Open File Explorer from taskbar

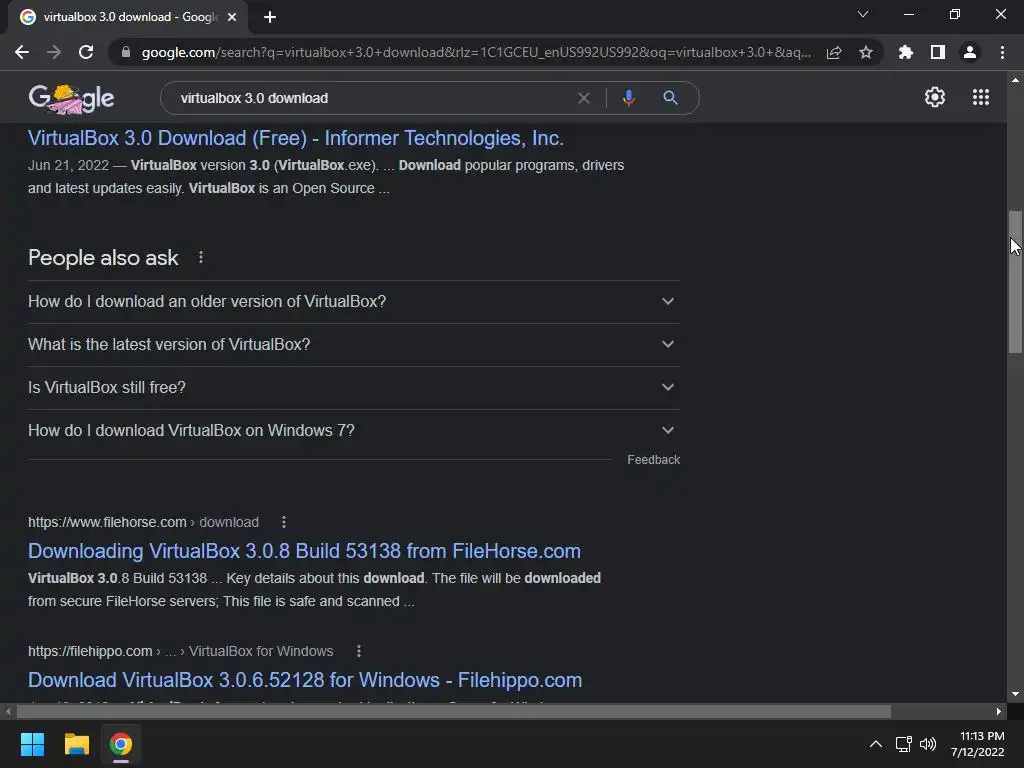pos(76,744)
